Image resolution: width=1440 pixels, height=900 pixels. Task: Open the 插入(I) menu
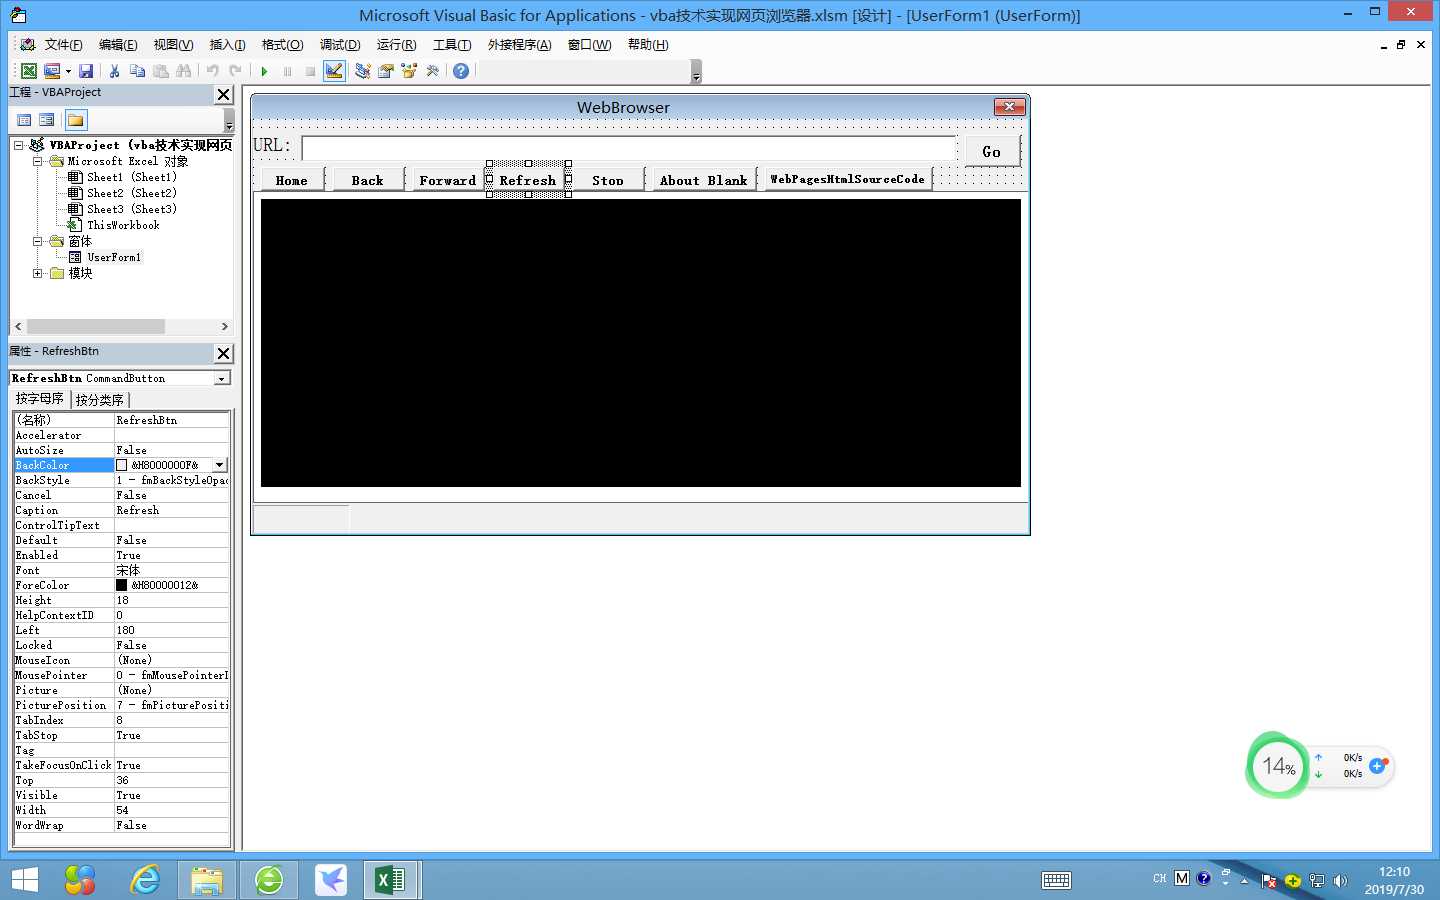pyautogui.click(x=227, y=45)
